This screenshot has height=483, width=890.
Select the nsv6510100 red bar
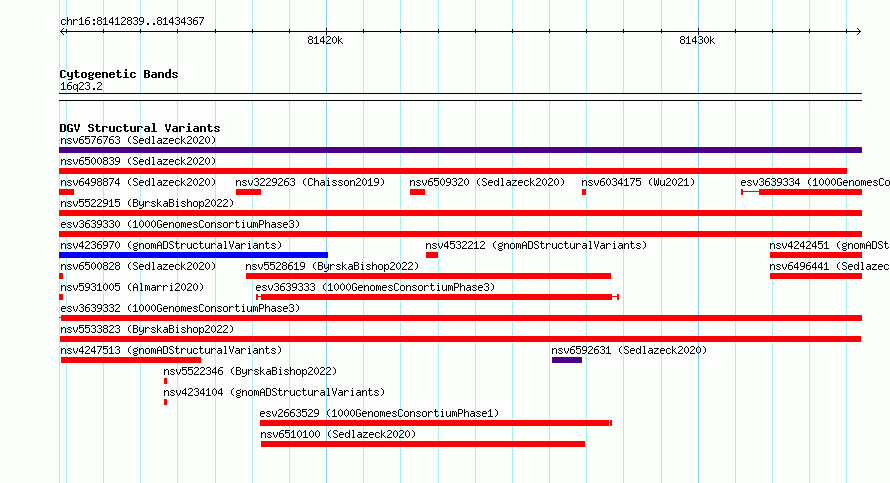pos(423,444)
